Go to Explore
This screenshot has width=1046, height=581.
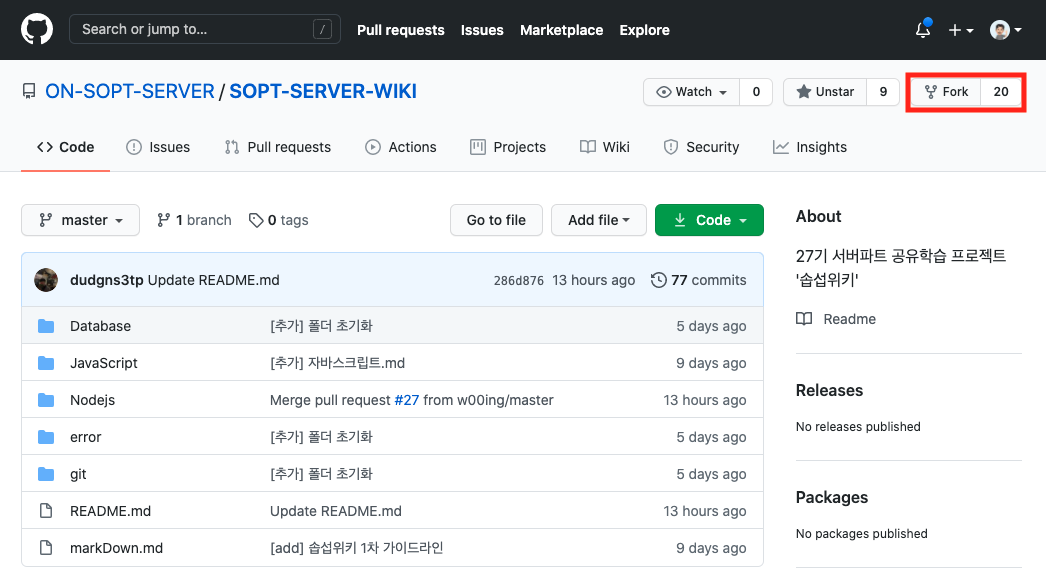coord(644,30)
